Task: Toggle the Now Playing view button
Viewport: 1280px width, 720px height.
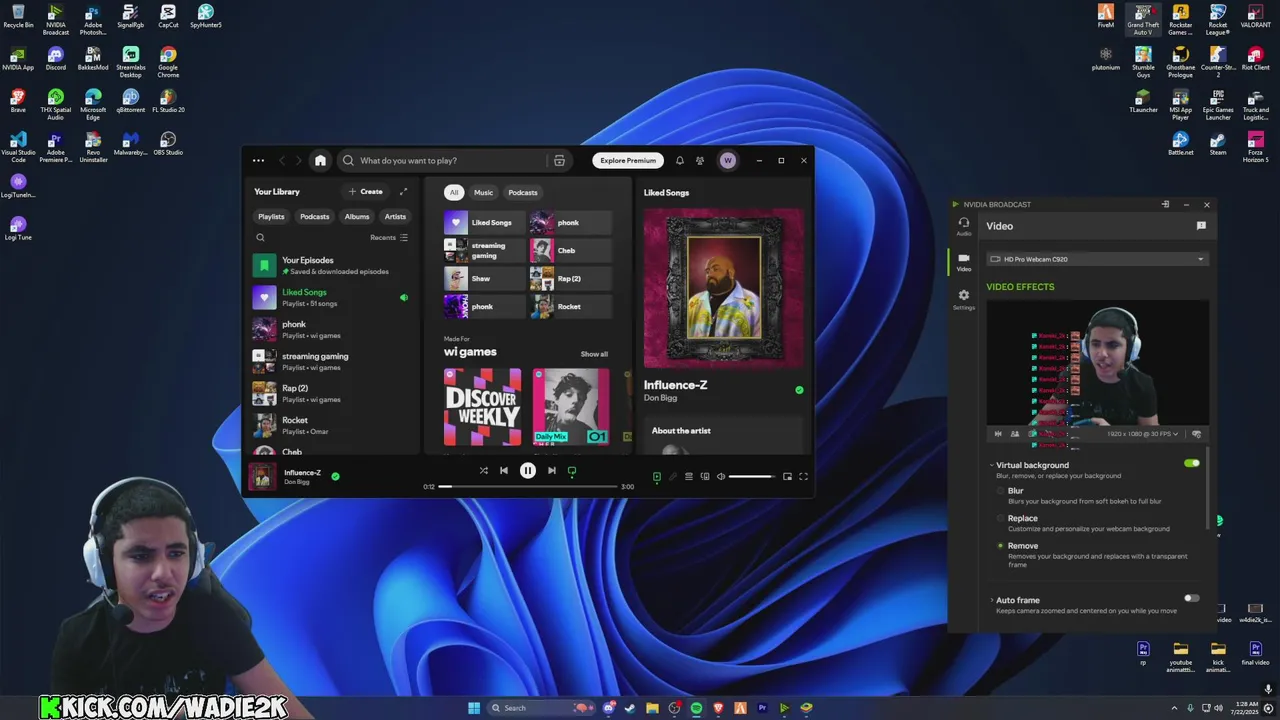Action: [x=657, y=477]
